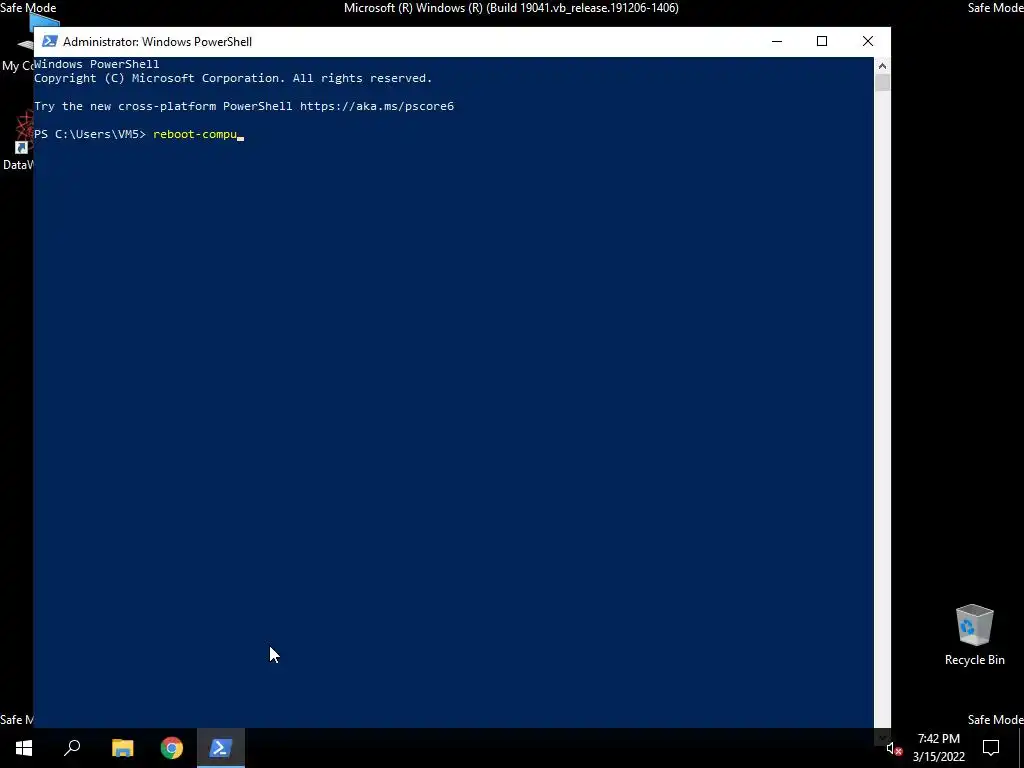Select PowerShell taskbar button
The height and width of the screenshot is (768, 1024).
coord(221,748)
